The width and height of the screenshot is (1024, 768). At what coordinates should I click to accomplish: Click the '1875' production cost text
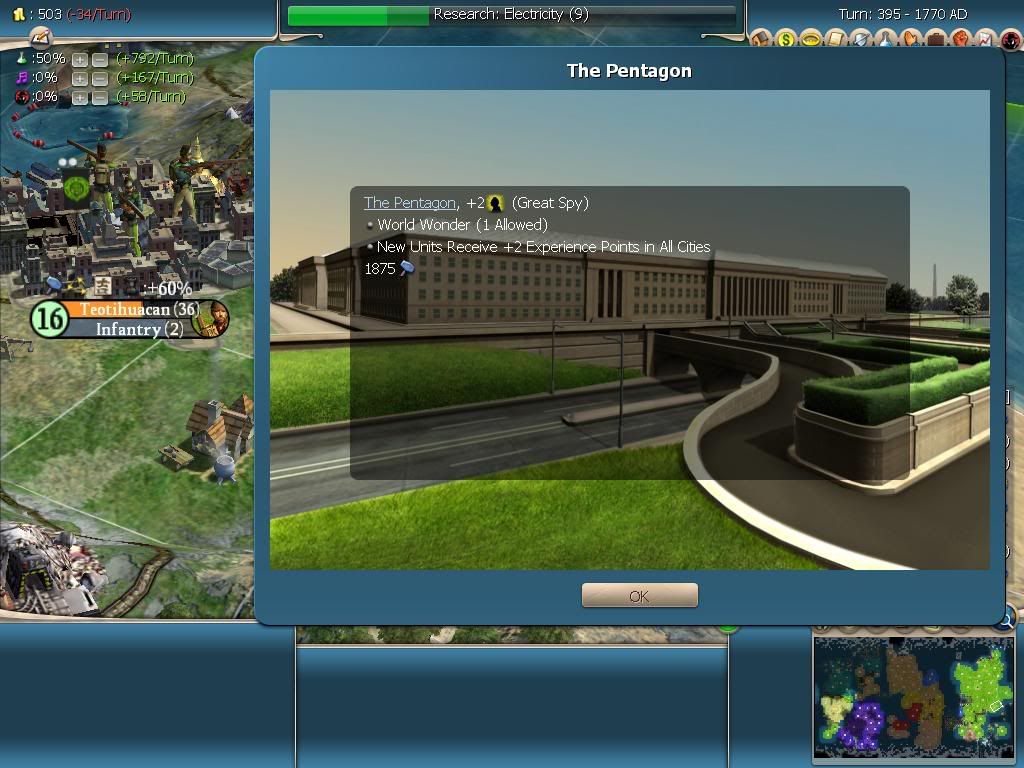(x=380, y=268)
